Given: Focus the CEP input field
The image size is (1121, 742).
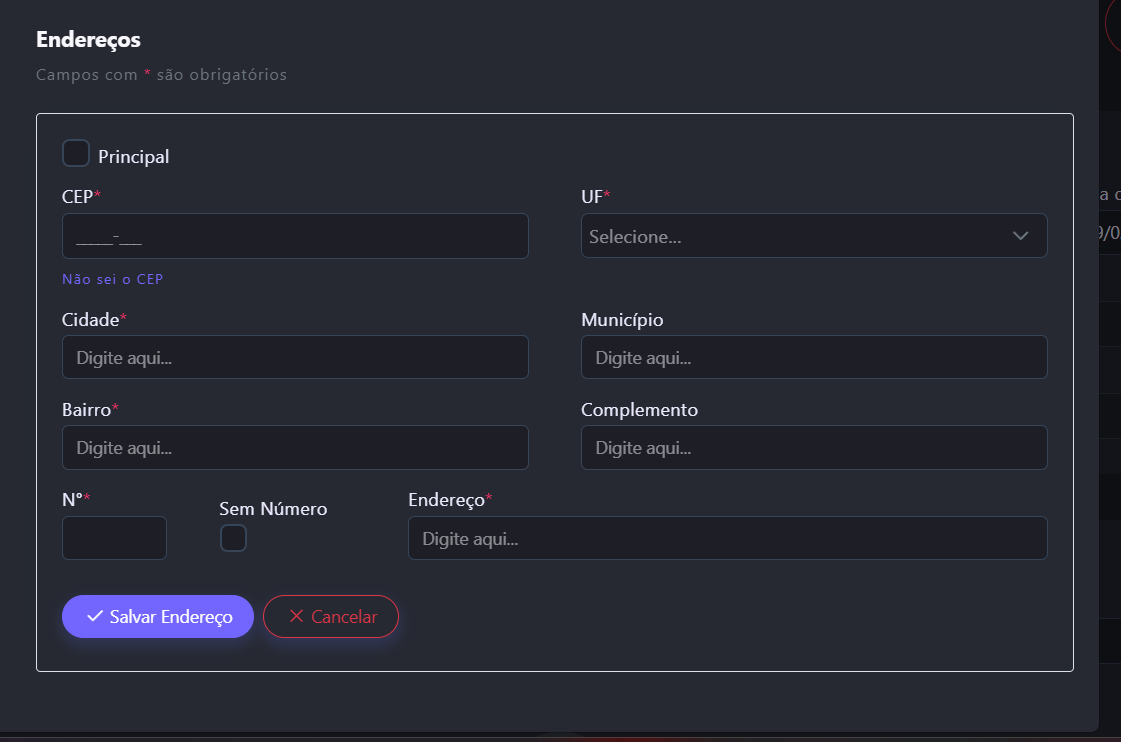Looking at the screenshot, I should point(295,236).
